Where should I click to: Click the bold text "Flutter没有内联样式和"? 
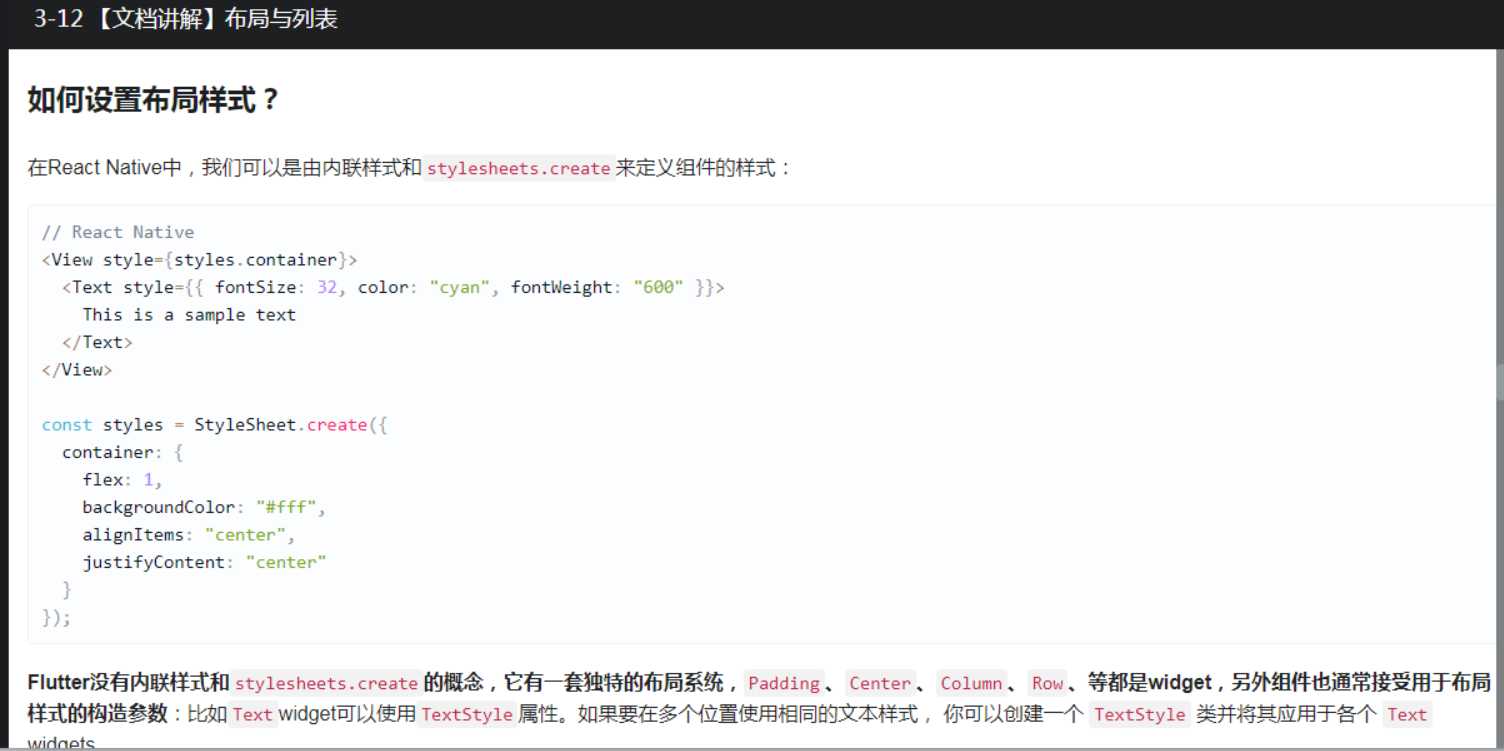128,684
